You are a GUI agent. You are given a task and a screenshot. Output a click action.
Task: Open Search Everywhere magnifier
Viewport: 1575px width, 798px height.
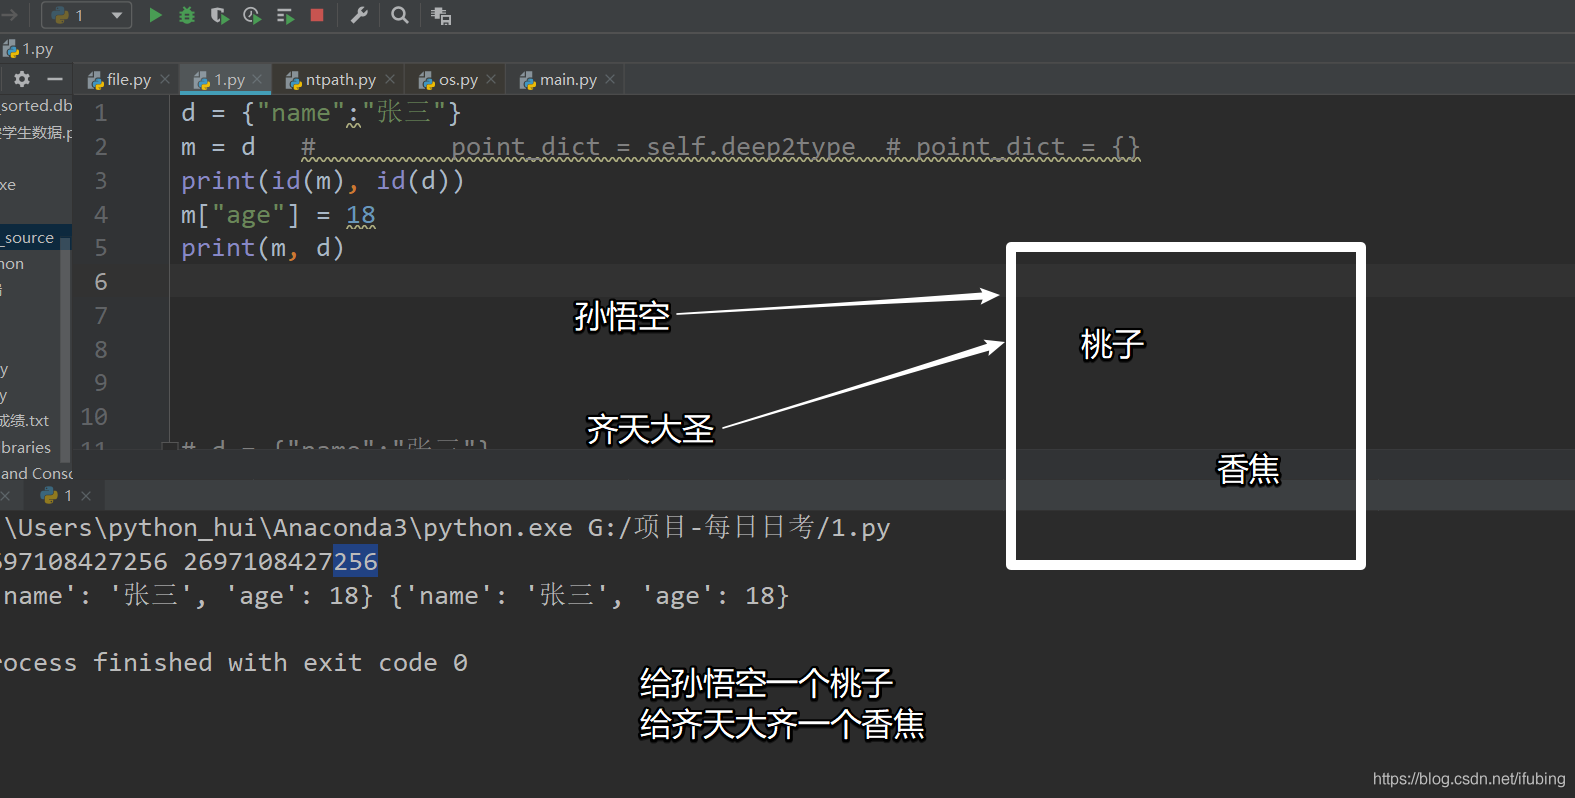tap(400, 15)
